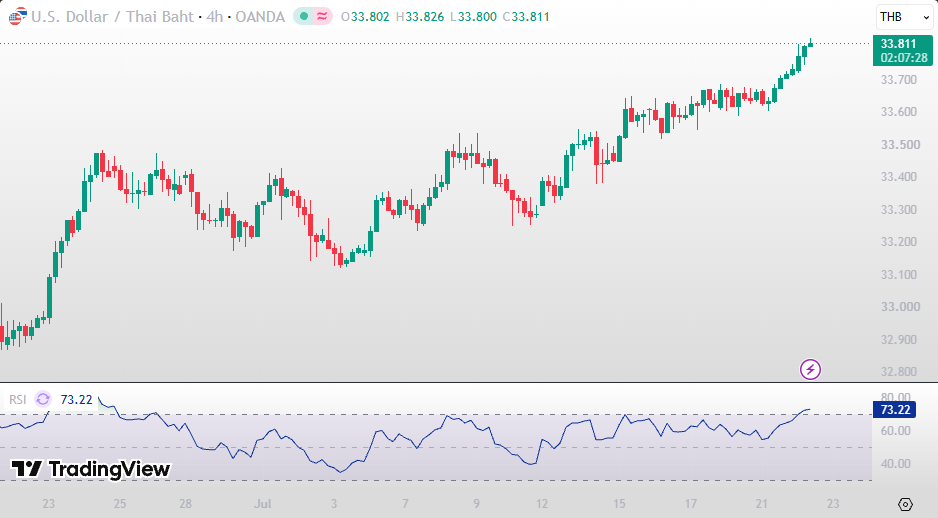This screenshot has width=938, height=518.
Task: Click the 73.22 RSI value axis label
Action: point(895,410)
